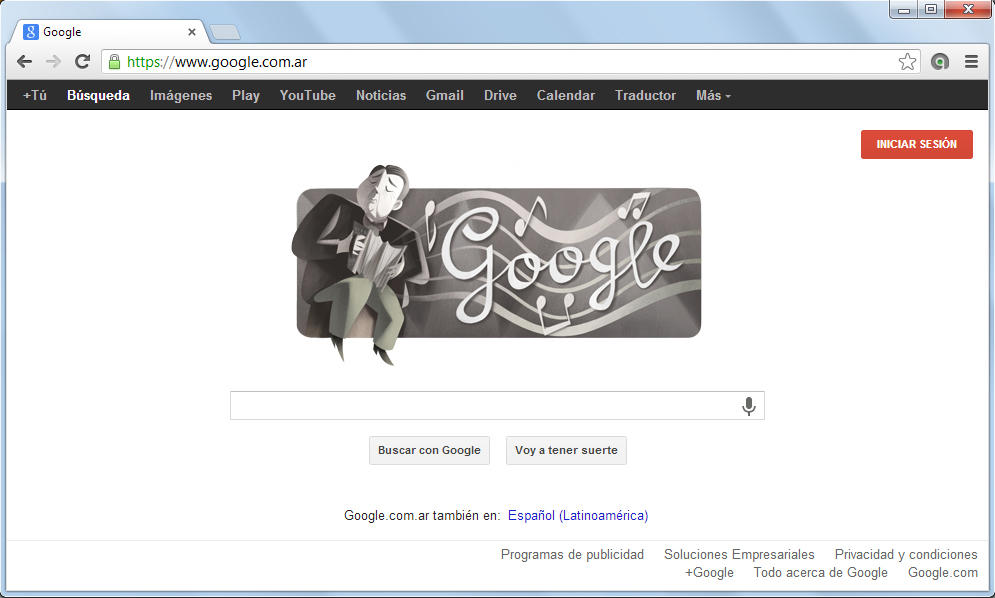Open Gmail from the navigation bar
Viewport: 995px width, 598px height.
pos(445,95)
